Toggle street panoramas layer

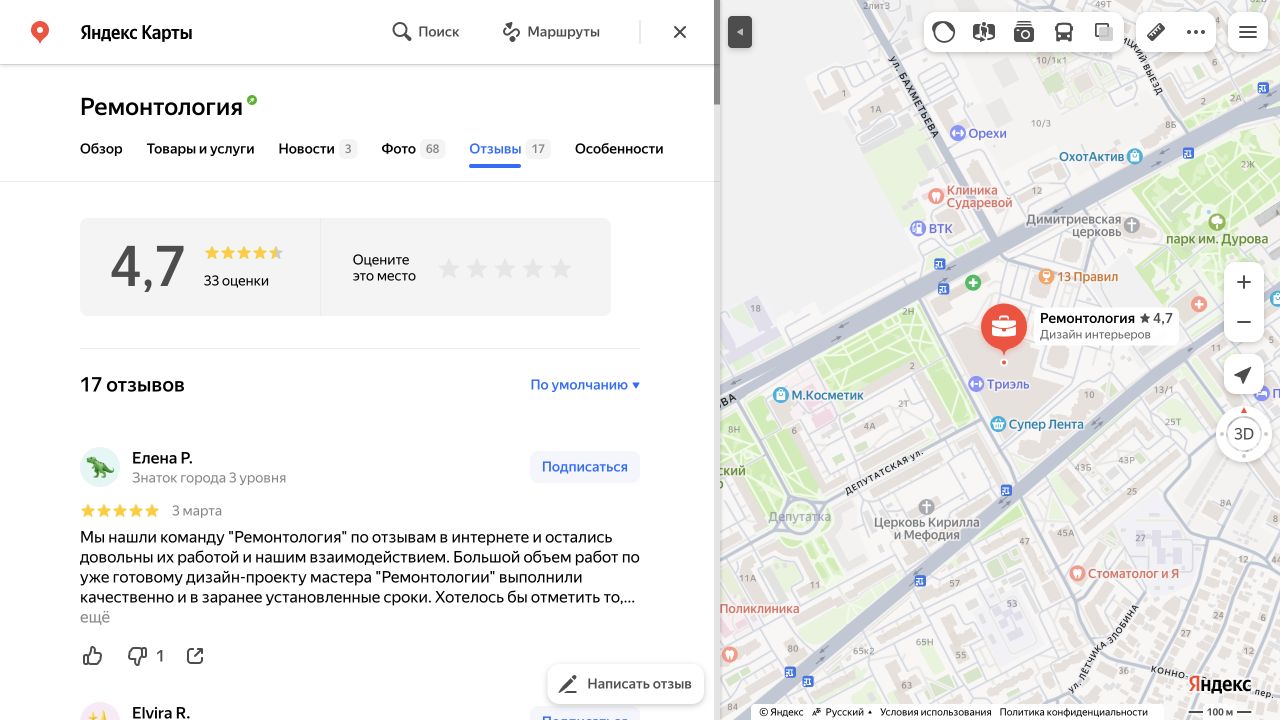pyautogui.click(x=984, y=32)
